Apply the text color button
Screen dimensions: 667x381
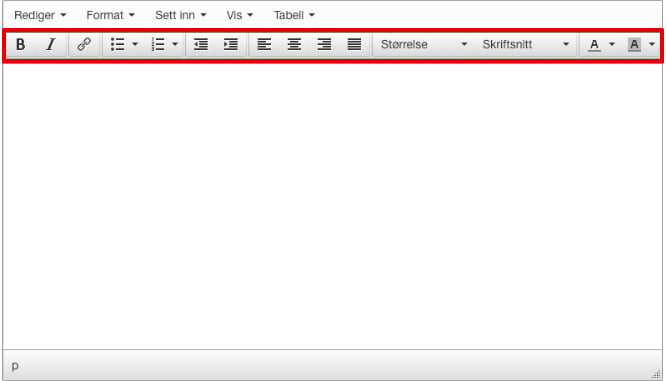pos(594,44)
